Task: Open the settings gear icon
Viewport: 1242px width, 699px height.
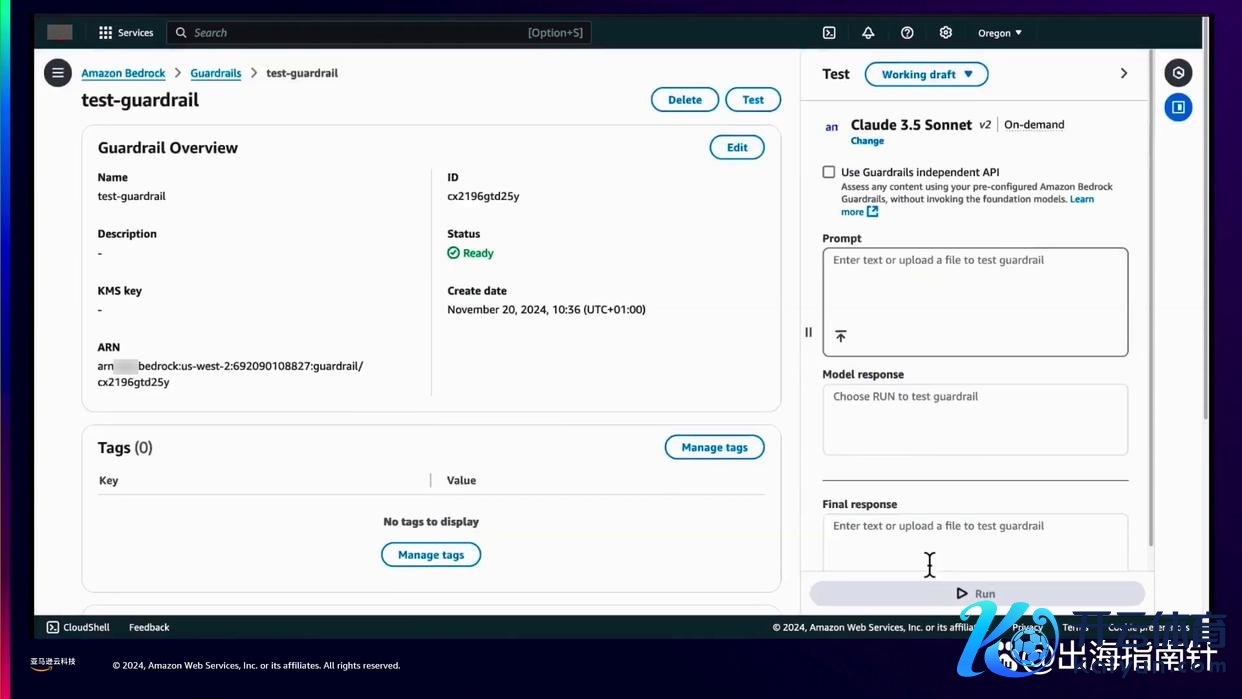Action: click(x=946, y=33)
